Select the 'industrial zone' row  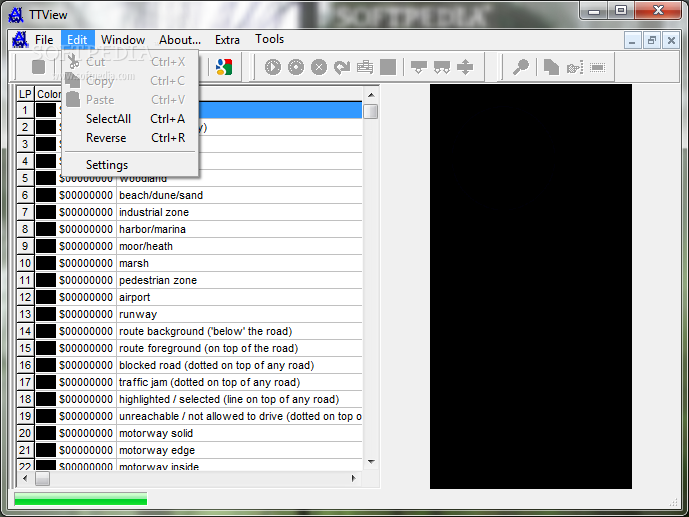click(x=189, y=212)
